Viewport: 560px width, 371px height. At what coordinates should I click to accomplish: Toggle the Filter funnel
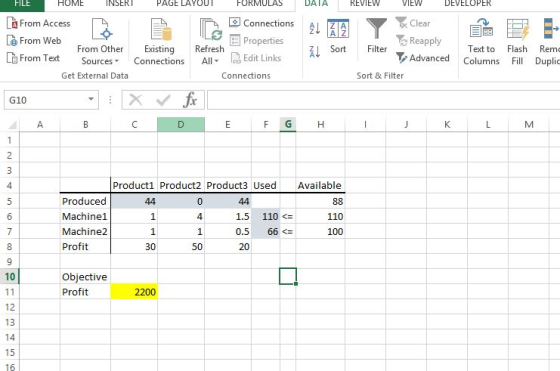pyautogui.click(x=377, y=36)
